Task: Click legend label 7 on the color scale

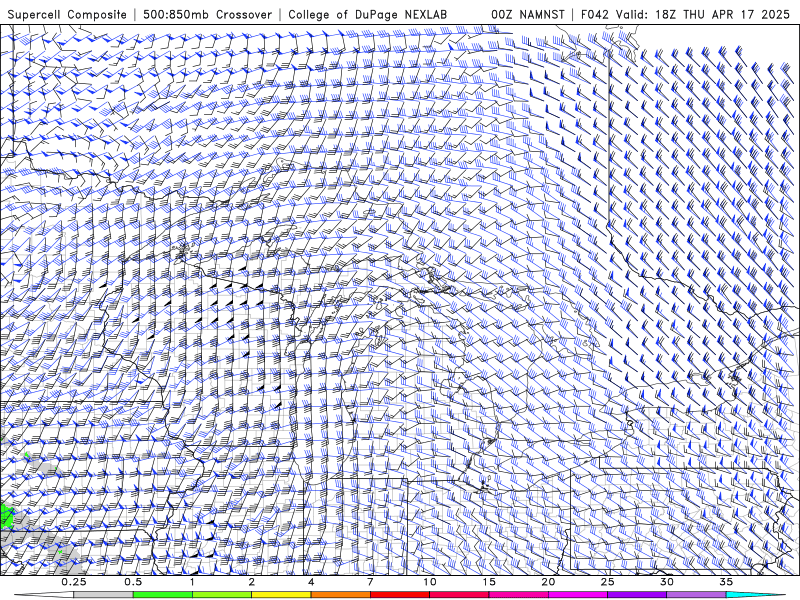Action: (370, 582)
